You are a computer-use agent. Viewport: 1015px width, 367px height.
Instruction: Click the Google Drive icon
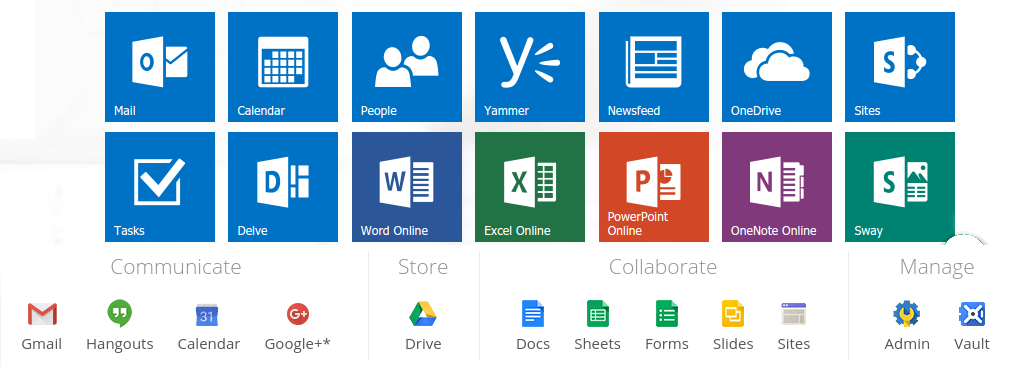point(423,315)
